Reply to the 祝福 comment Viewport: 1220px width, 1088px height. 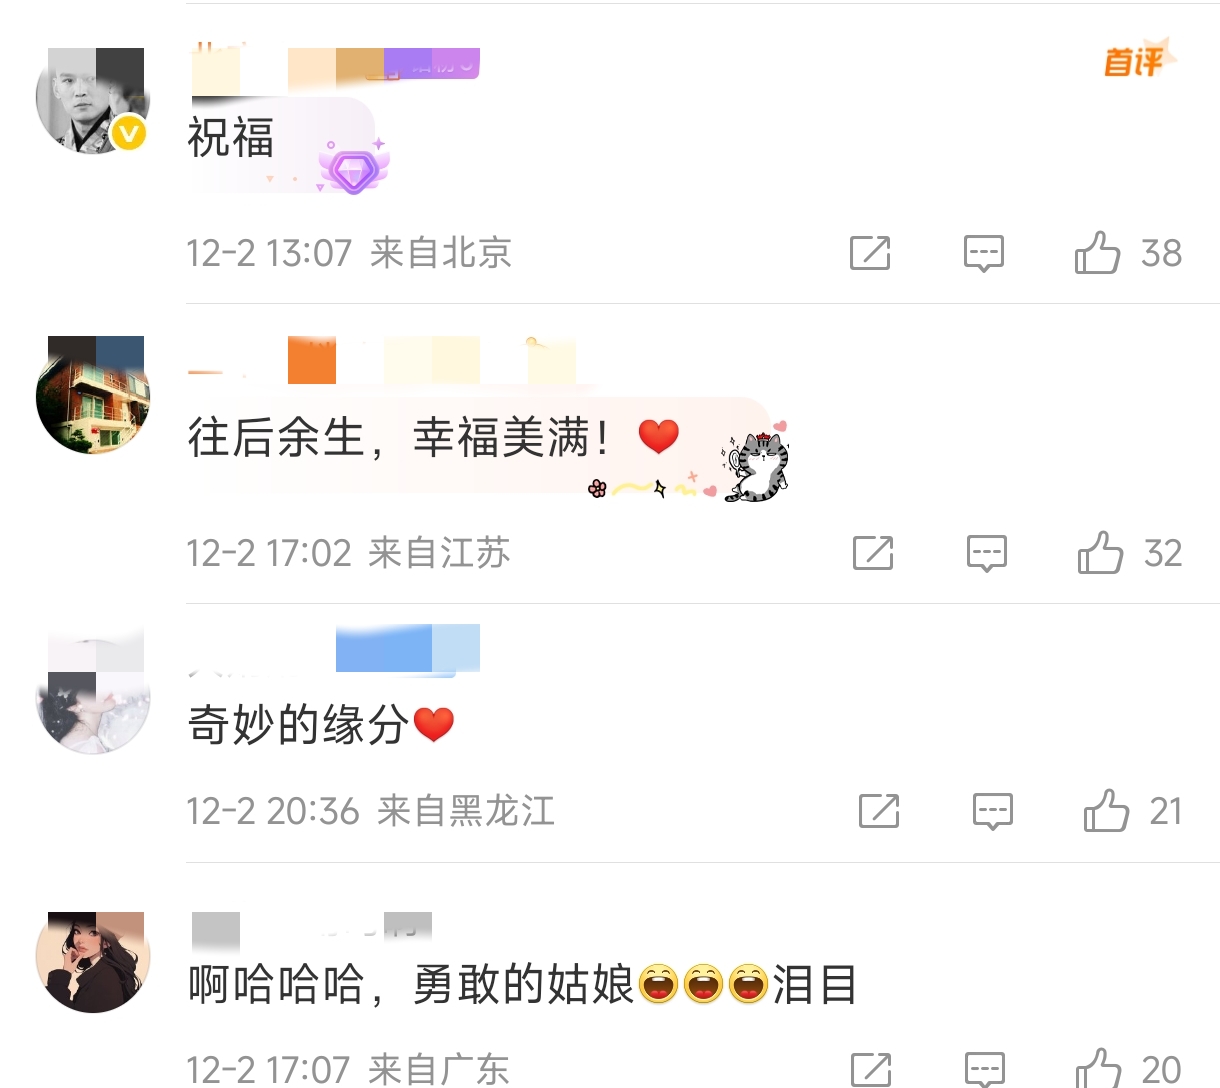click(x=984, y=254)
